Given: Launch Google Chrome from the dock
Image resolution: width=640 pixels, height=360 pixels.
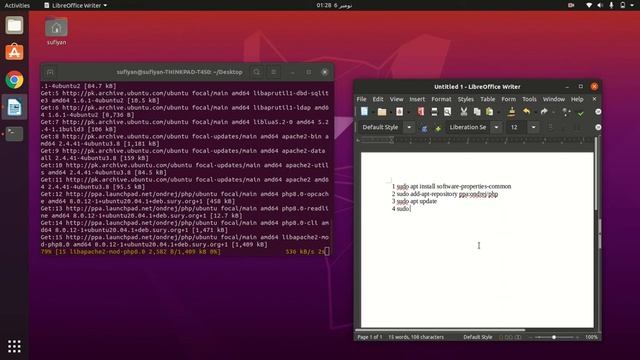Looking at the screenshot, I should 14,80.
